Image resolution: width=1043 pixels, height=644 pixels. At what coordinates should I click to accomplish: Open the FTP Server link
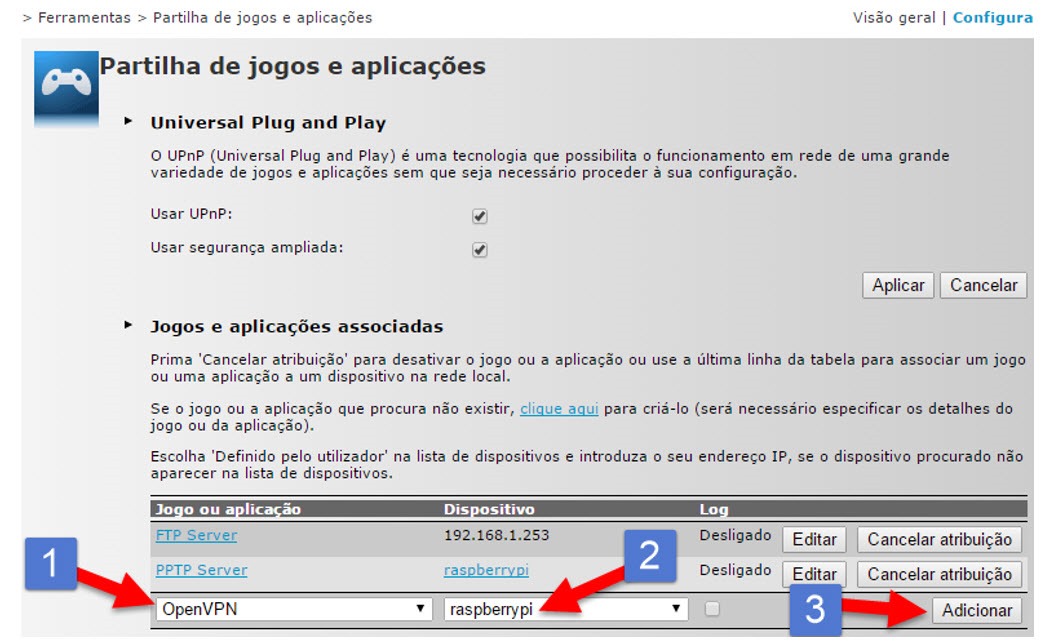(196, 535)
